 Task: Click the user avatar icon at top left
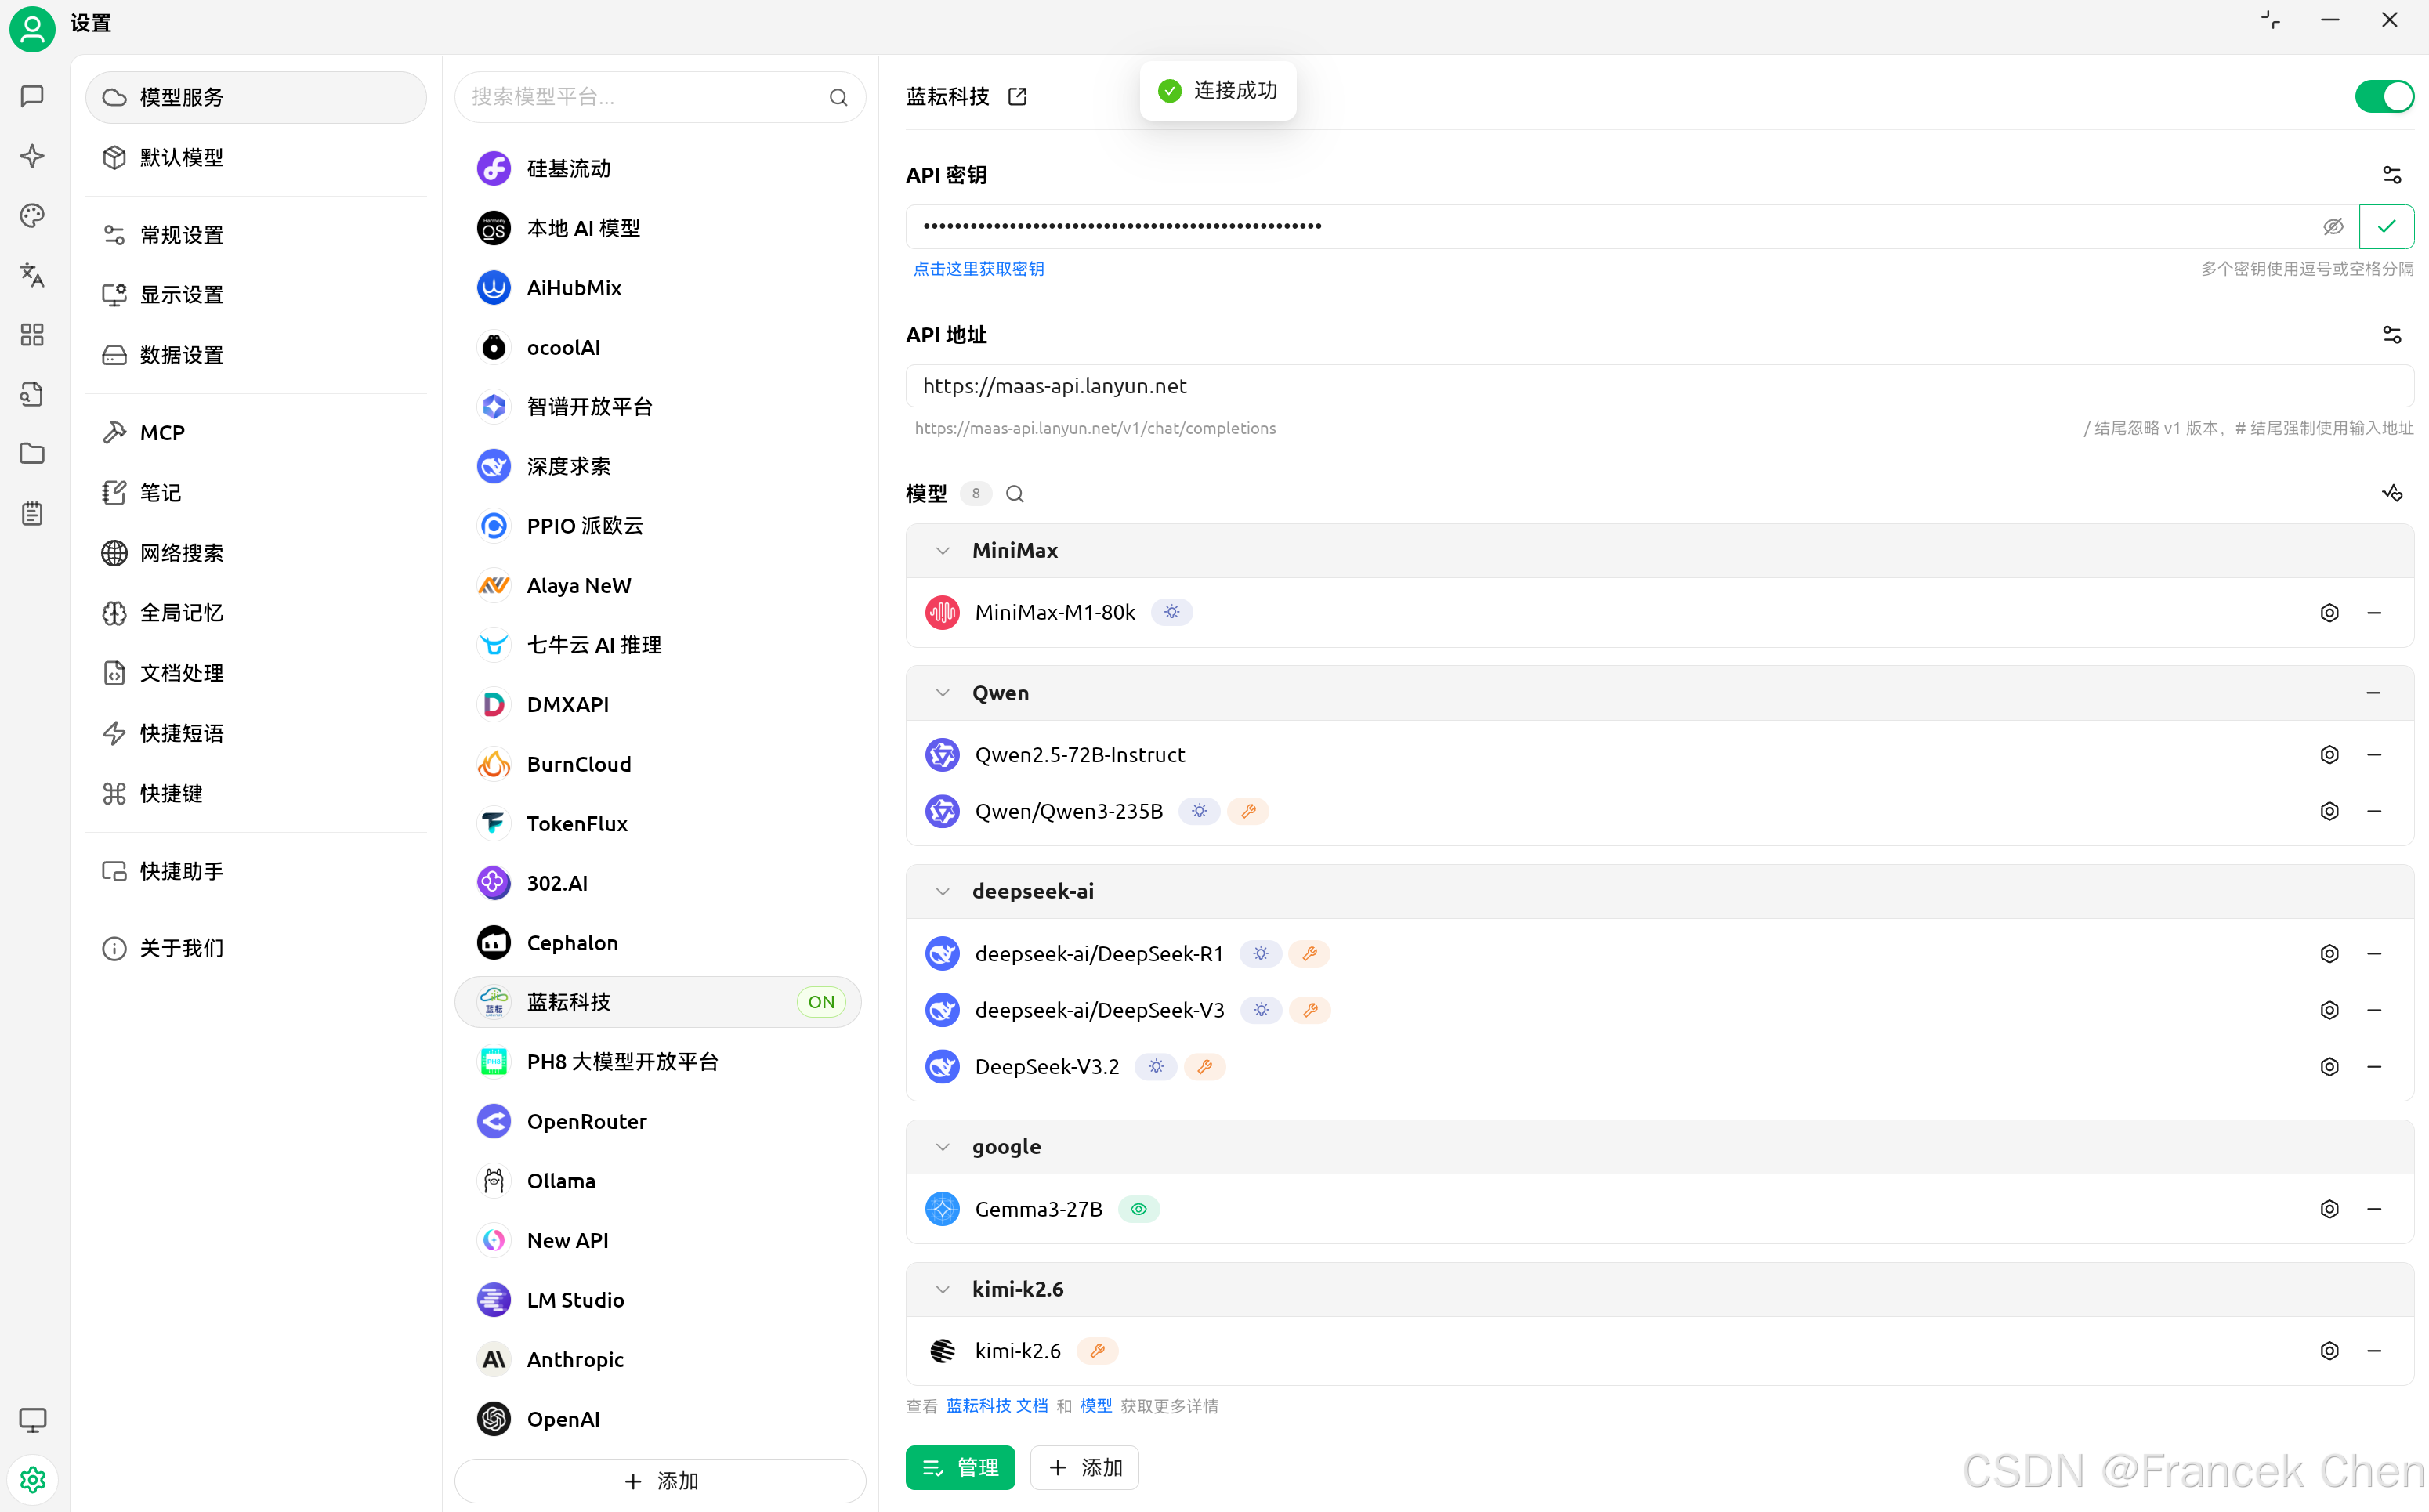coord(32,28)
